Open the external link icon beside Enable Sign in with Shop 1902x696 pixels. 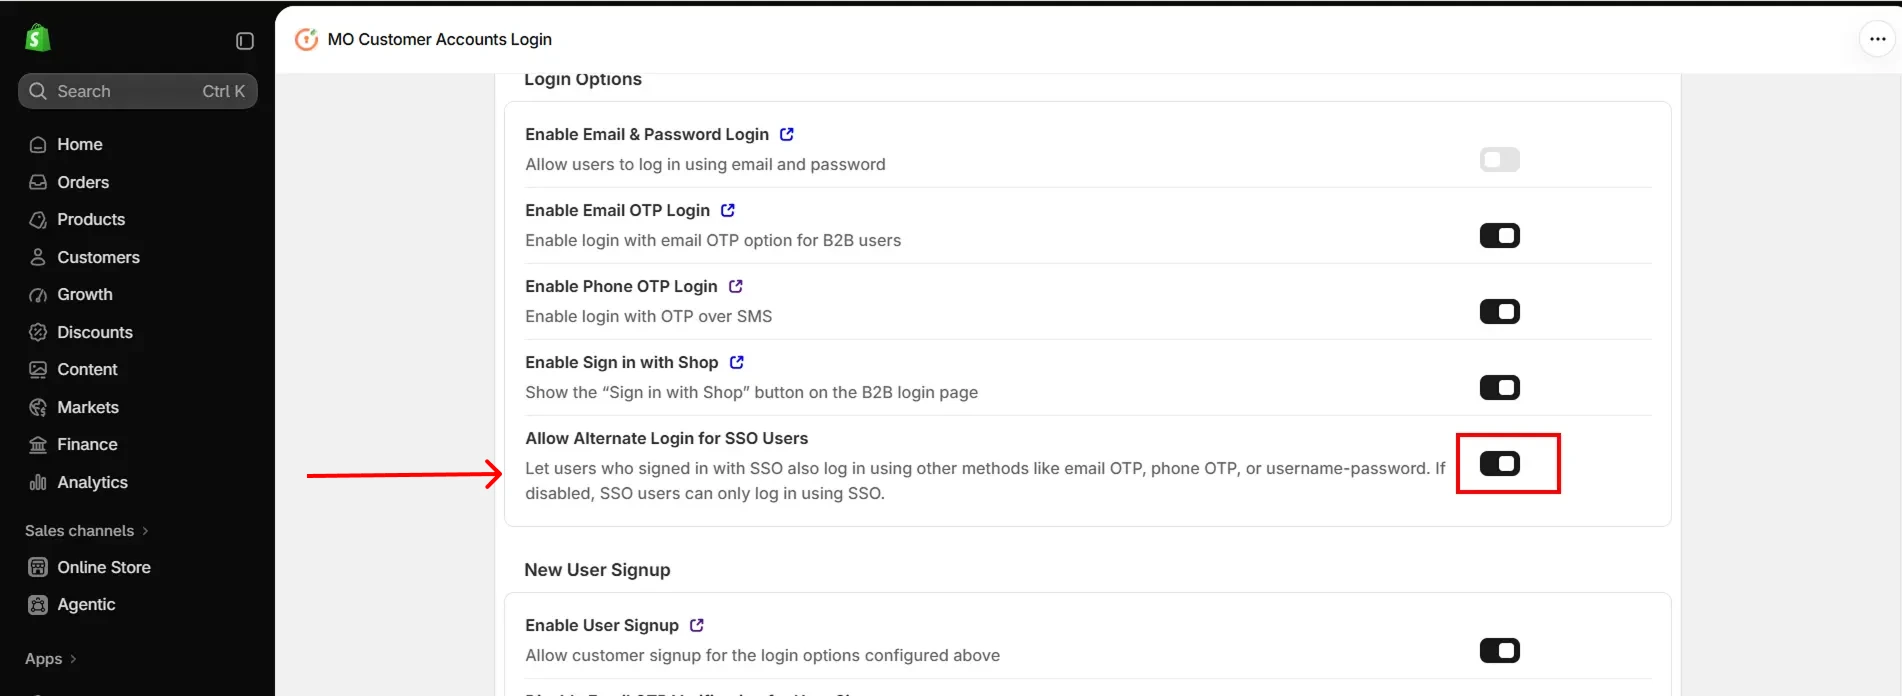[737, 362]
